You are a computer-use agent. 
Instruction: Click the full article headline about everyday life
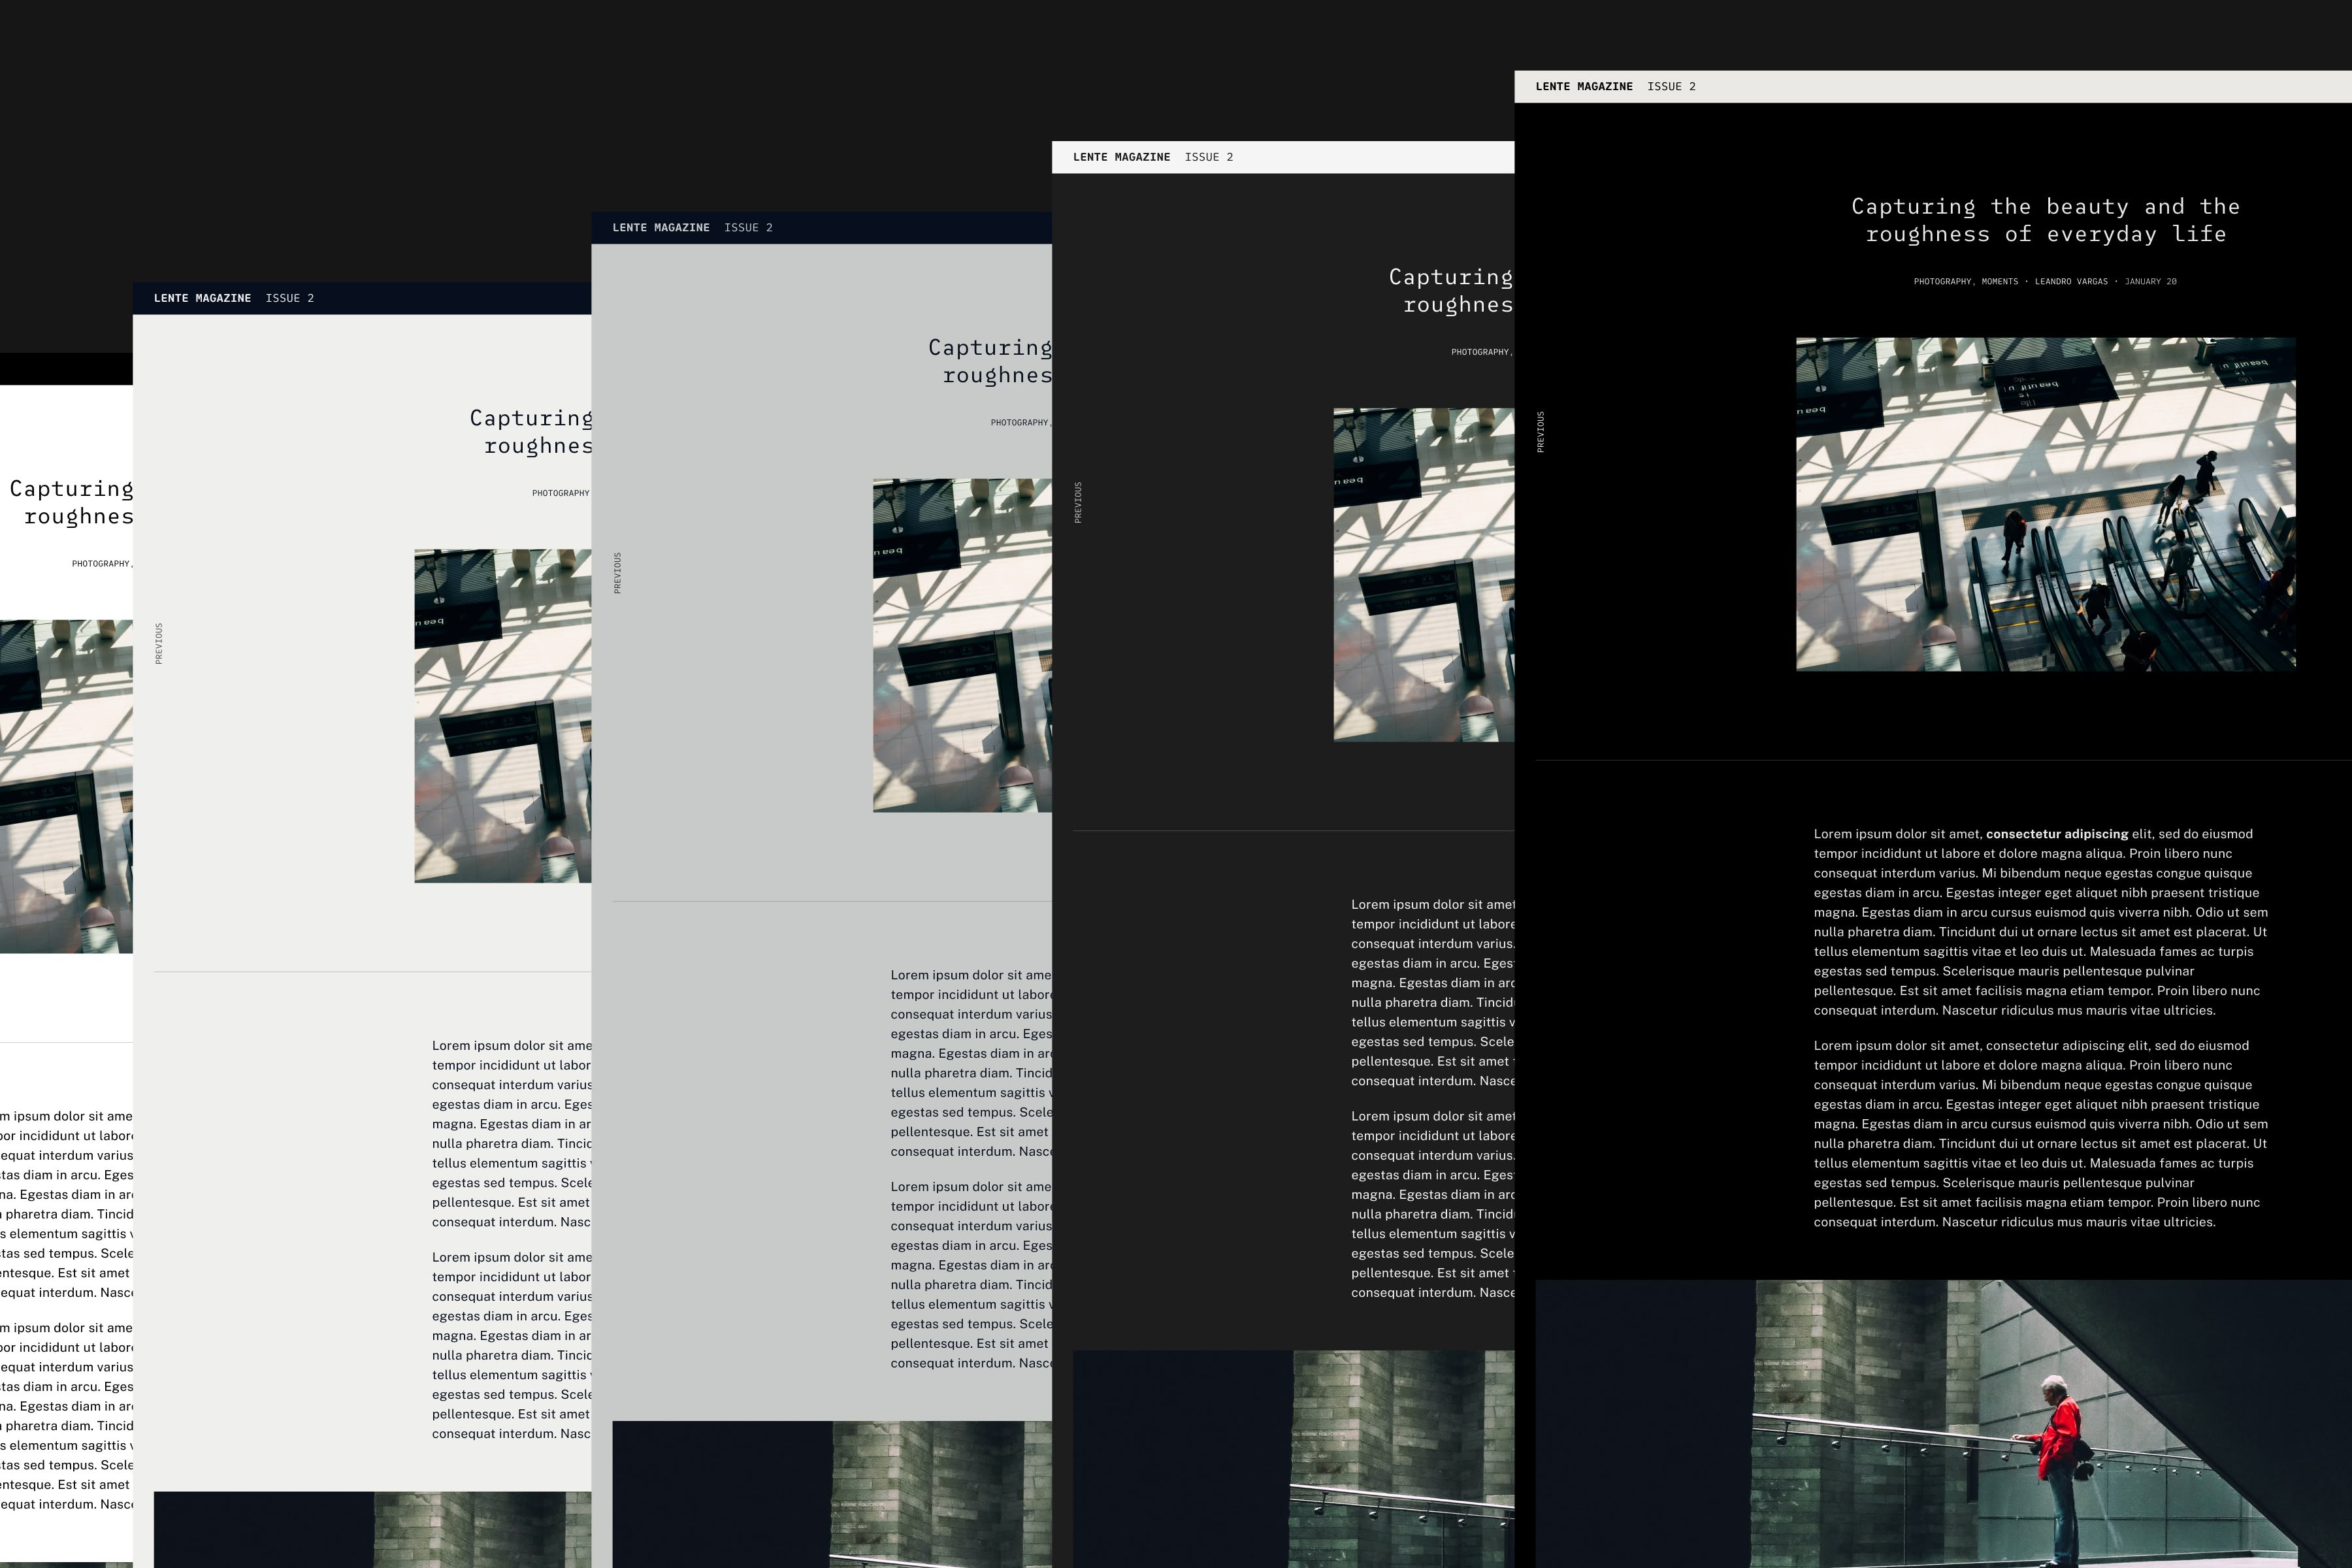click(2045, 220)
